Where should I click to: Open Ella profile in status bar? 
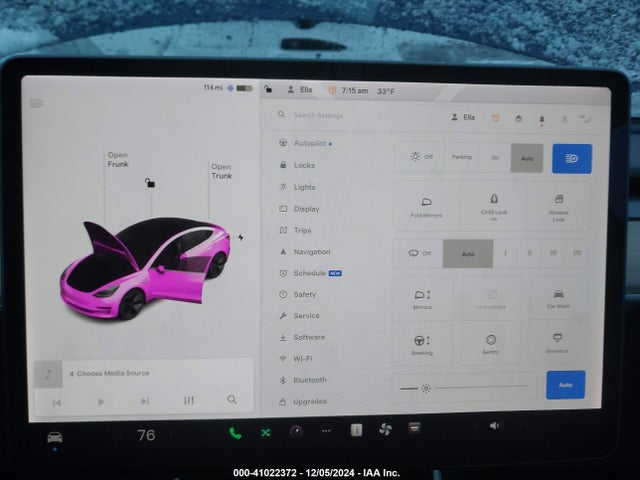(x=300, y=89)
